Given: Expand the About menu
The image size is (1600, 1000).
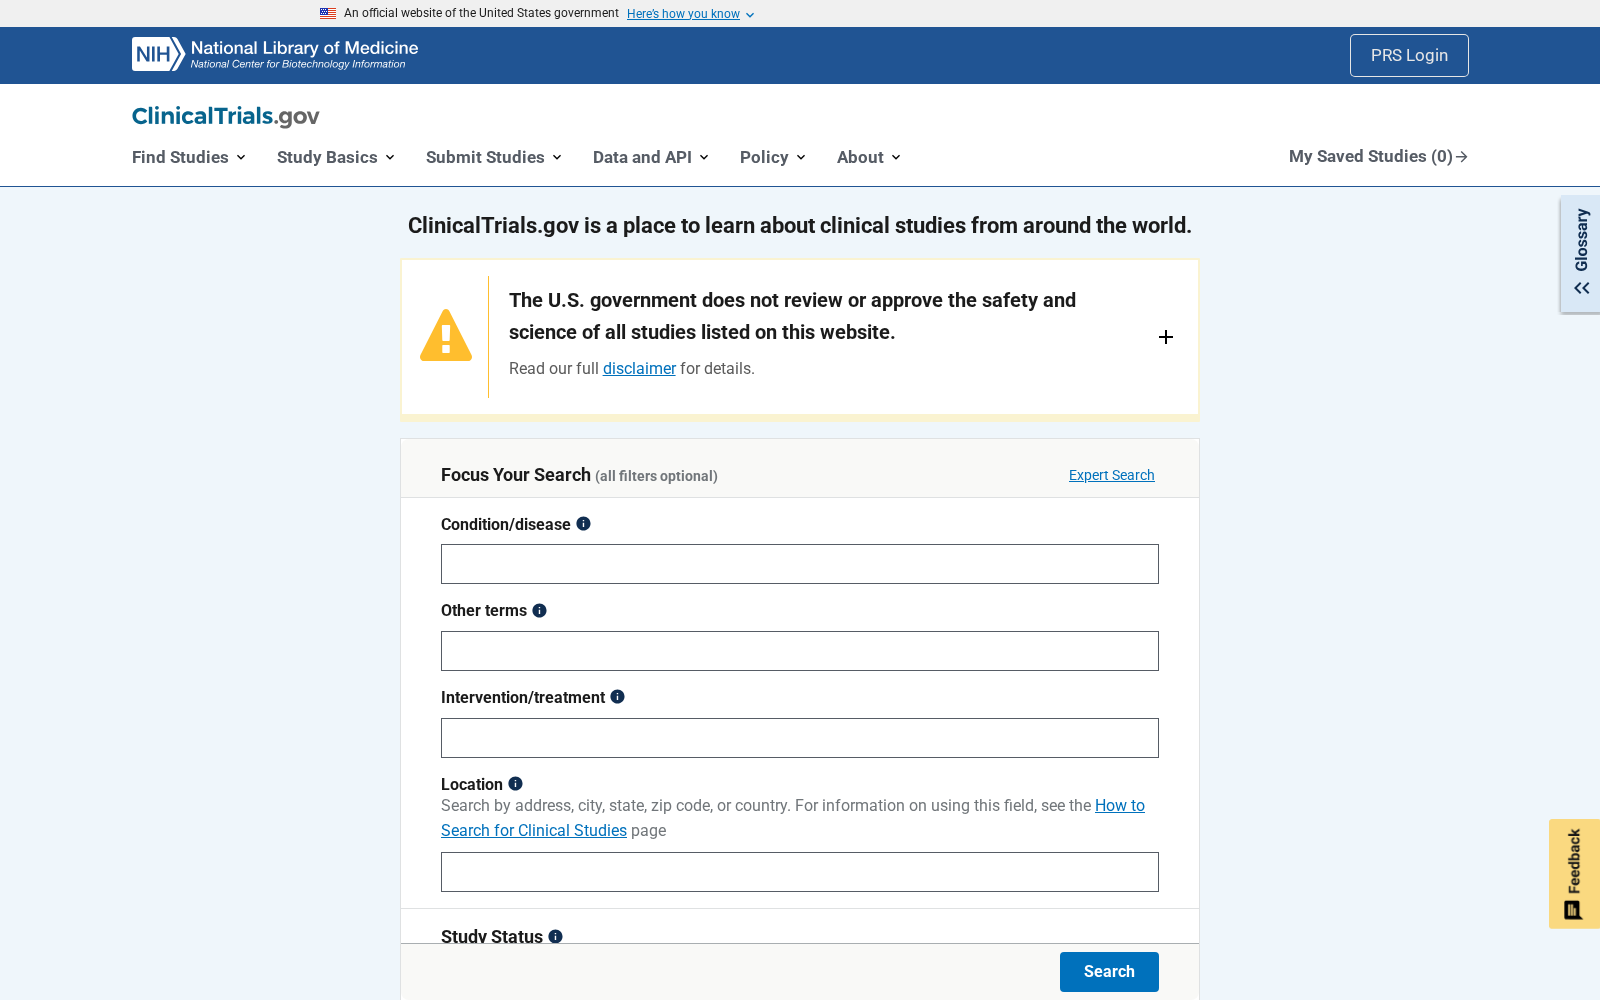Looking at the screenshot, I should click(869, 157).
